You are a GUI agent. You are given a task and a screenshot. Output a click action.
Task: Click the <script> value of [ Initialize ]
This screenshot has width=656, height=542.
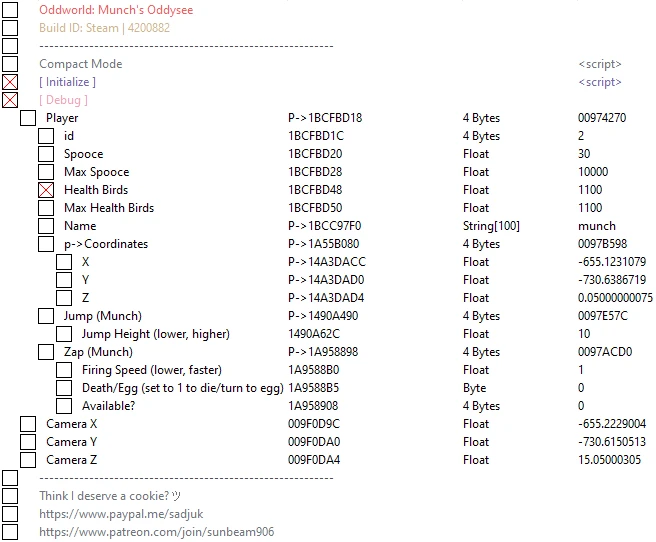point(600,82)
